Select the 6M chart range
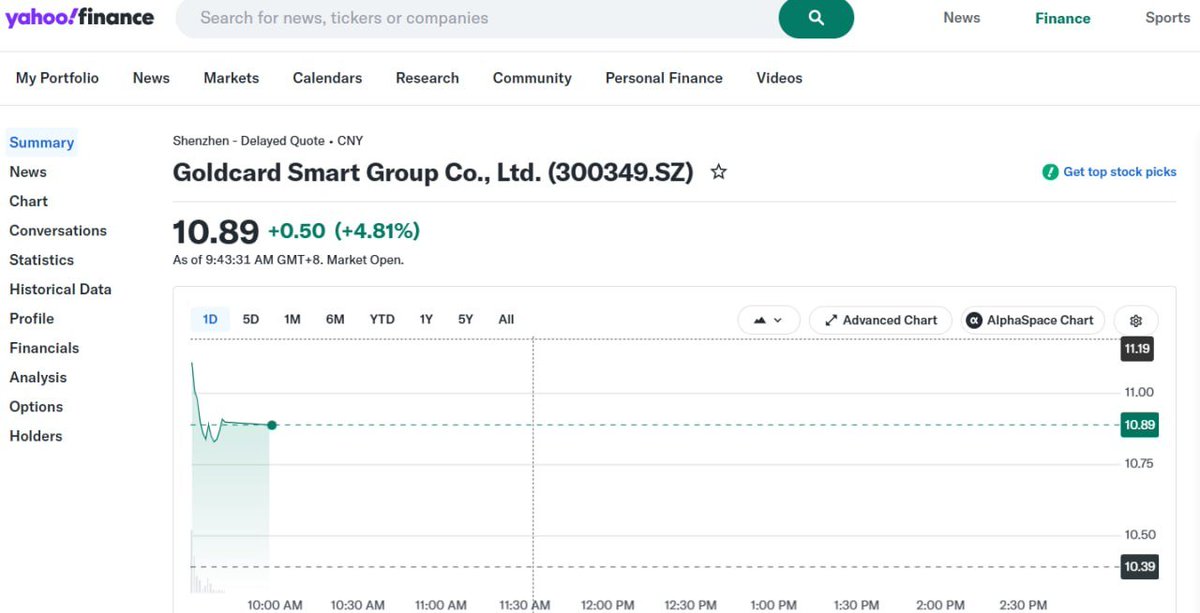This screenshot has width=1200, height=613. 335,319
